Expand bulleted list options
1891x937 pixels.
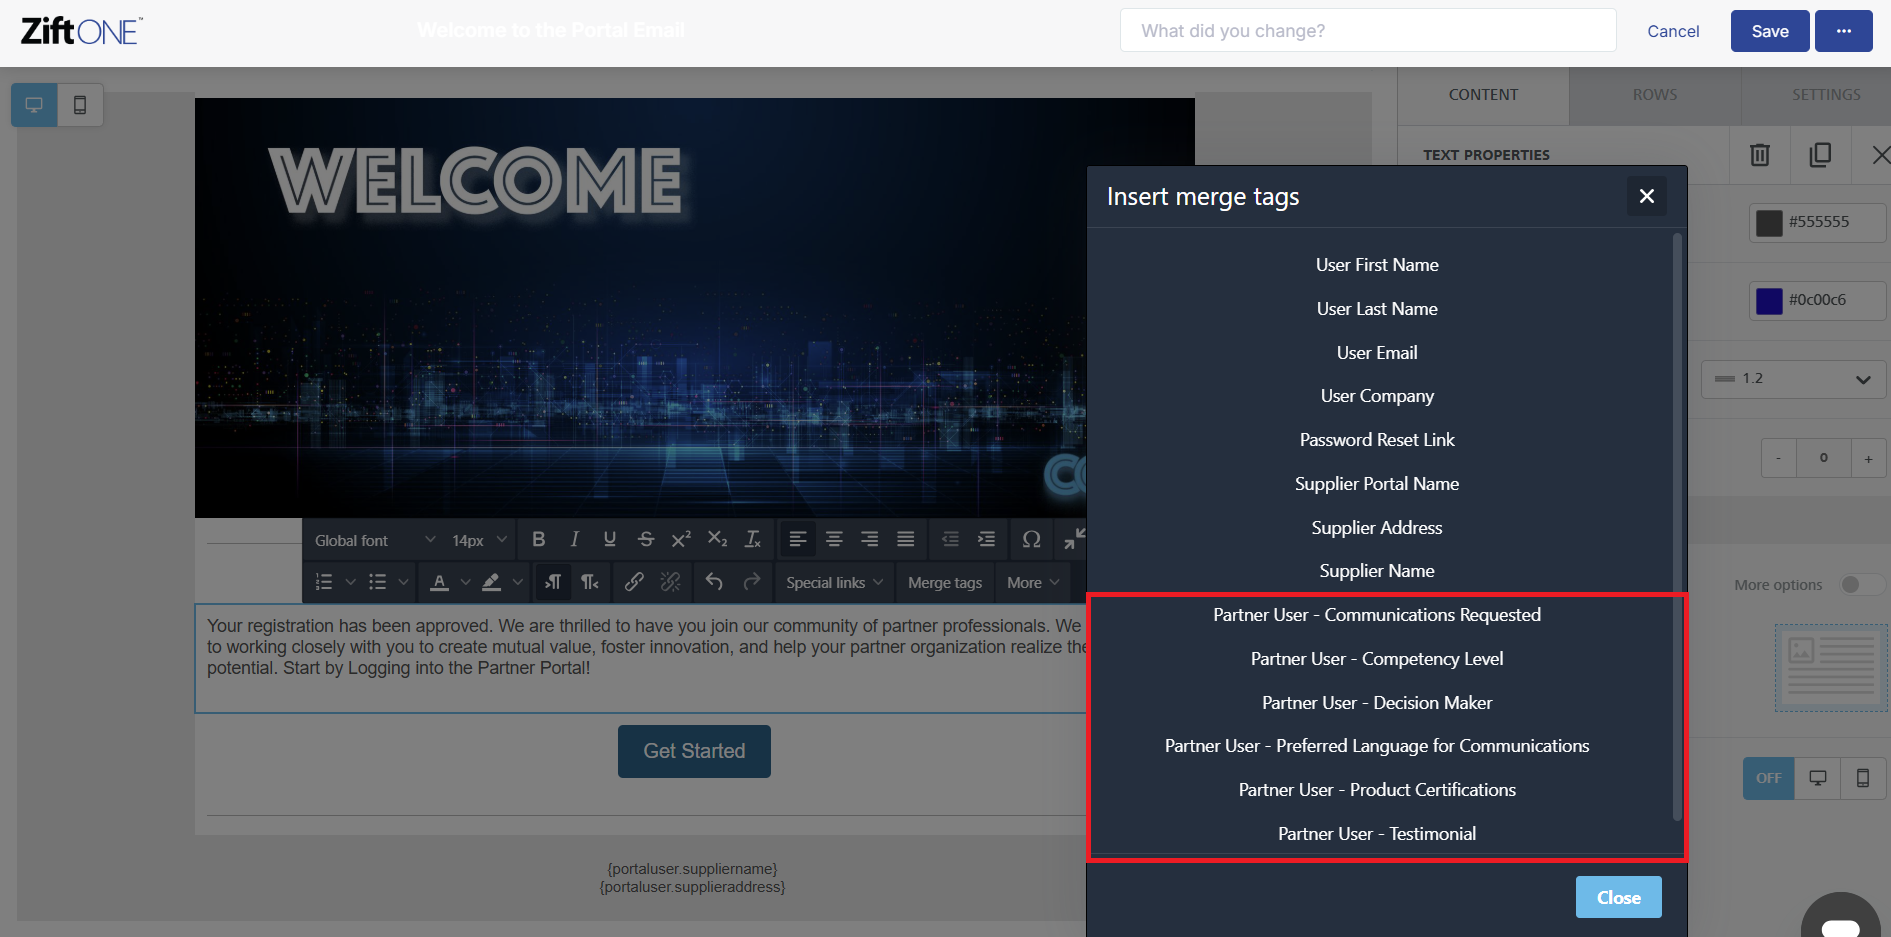pyautogui.click(x=403, y=582)
